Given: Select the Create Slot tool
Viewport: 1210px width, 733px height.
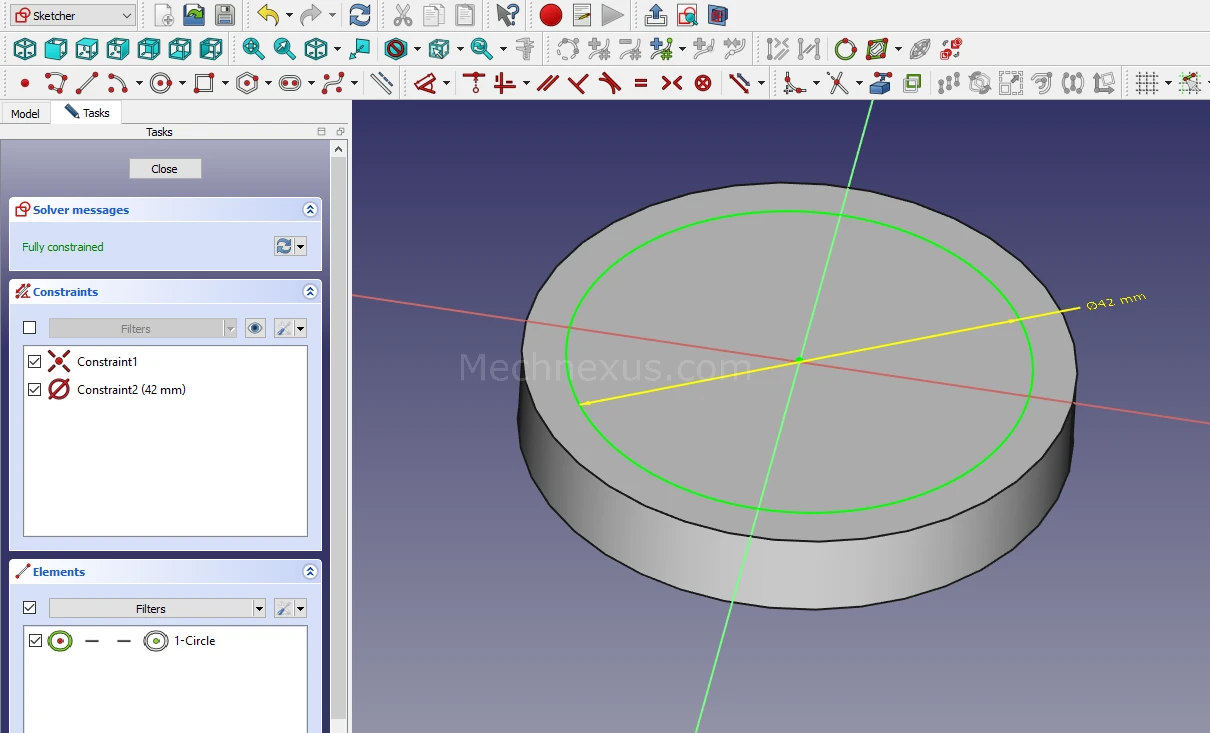Looking at the screenshot, I should point(290,83).
